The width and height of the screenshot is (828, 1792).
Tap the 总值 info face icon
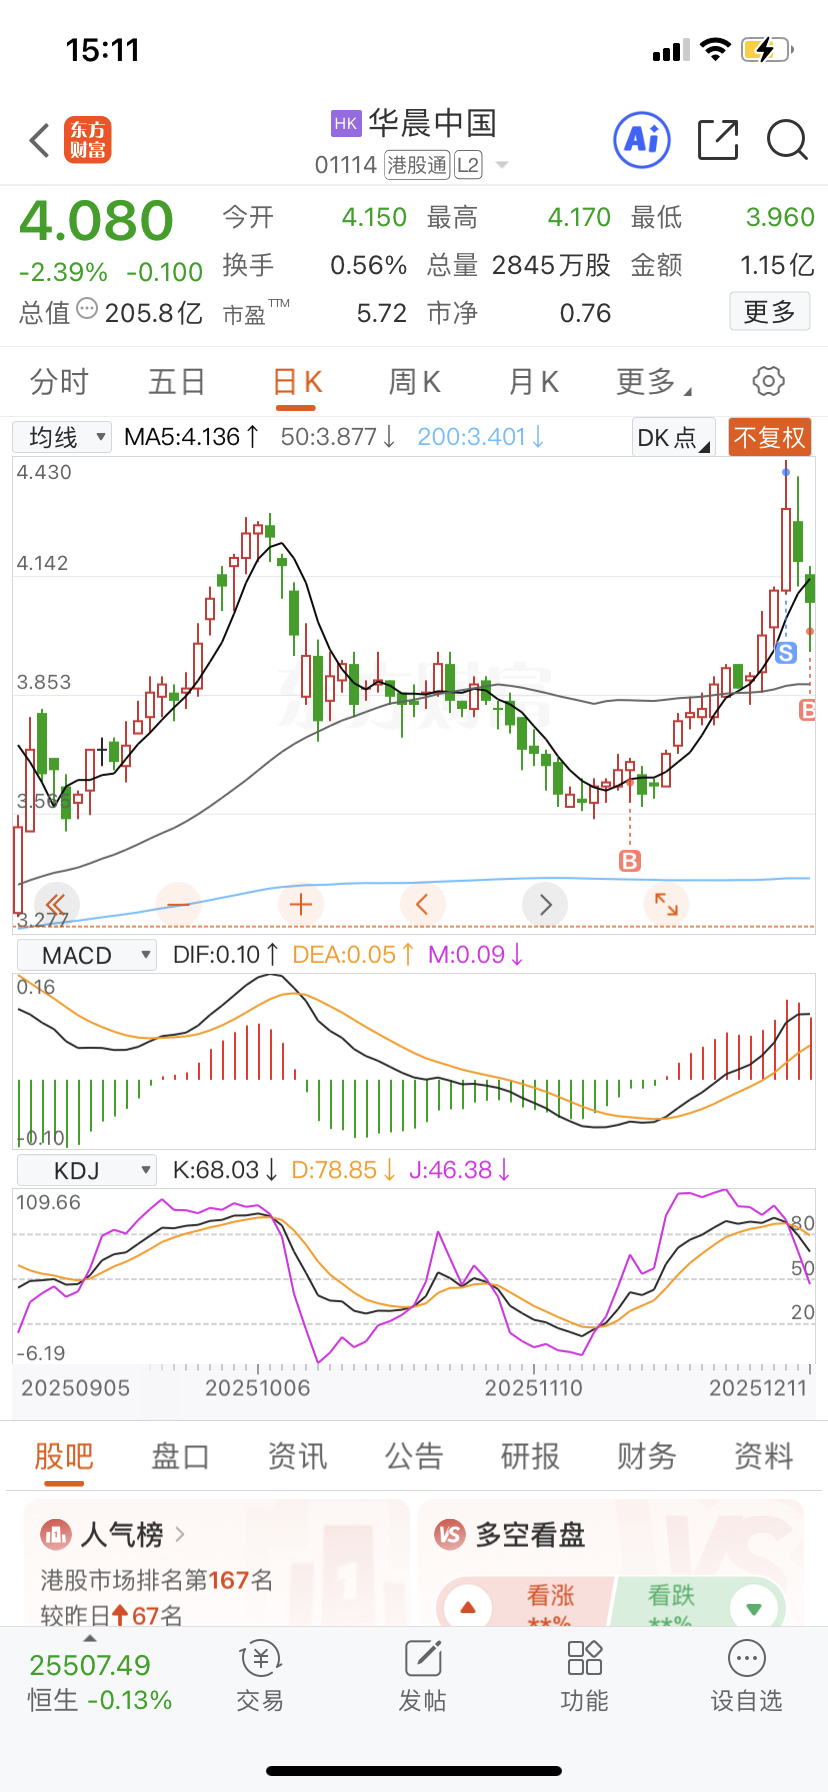pos(87,310)
